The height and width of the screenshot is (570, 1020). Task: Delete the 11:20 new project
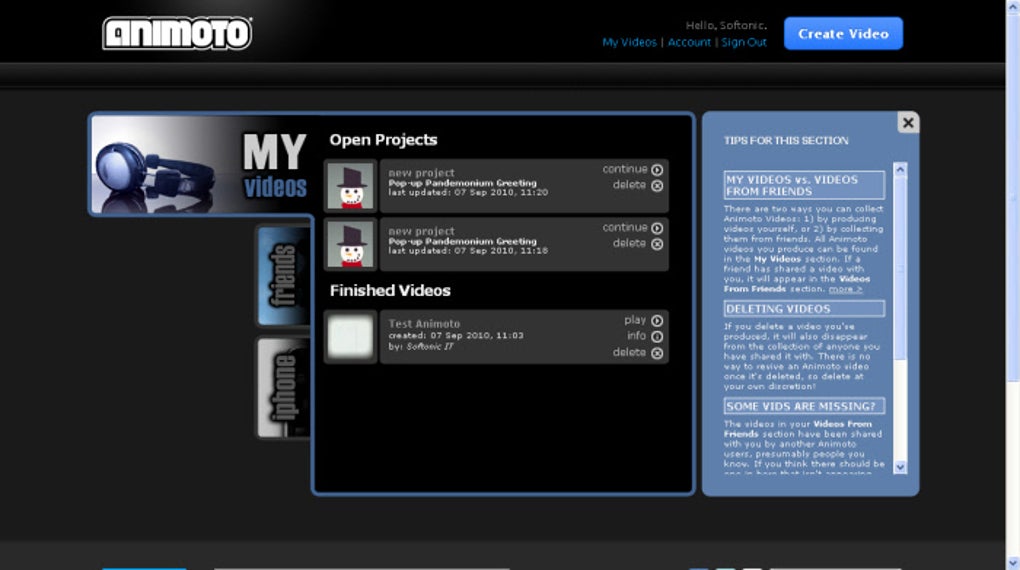[638, 185]
